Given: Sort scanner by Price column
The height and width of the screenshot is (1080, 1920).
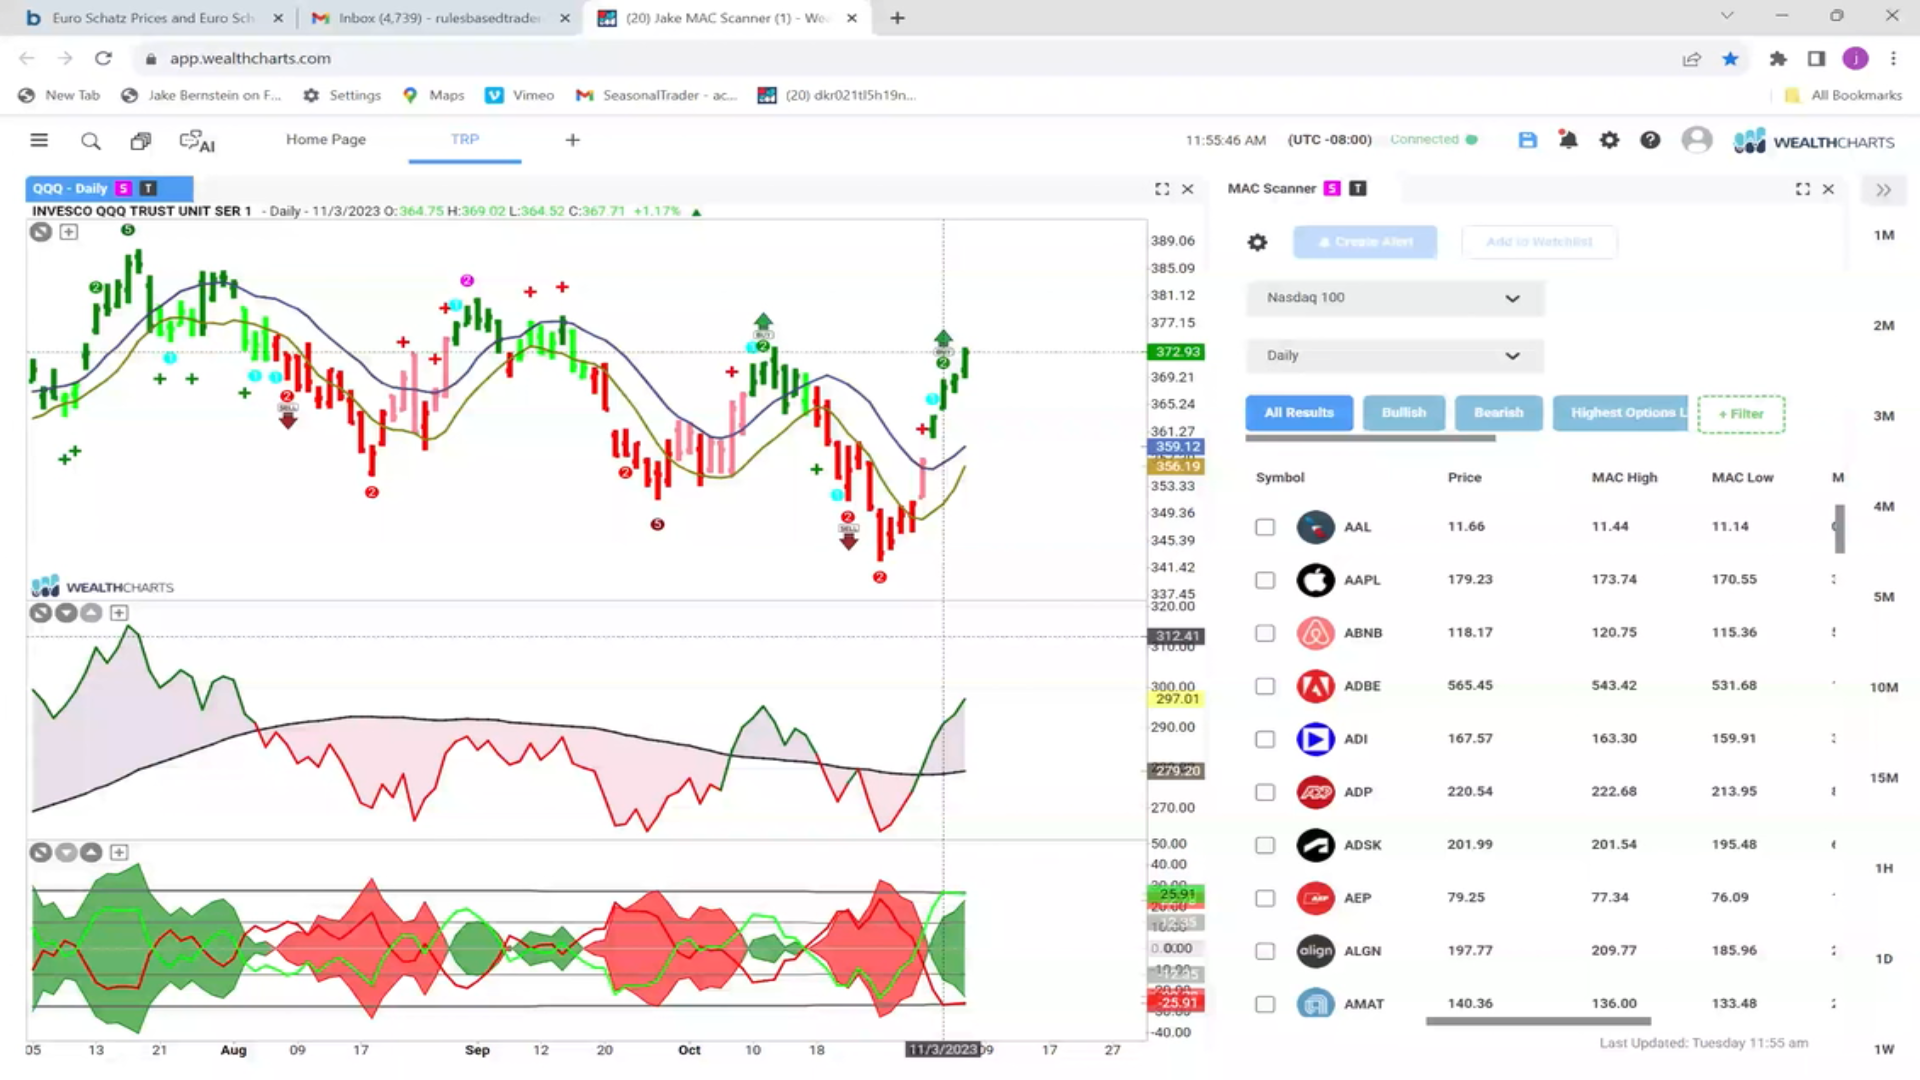Looking at the screenshot, I should point(1464,478).
